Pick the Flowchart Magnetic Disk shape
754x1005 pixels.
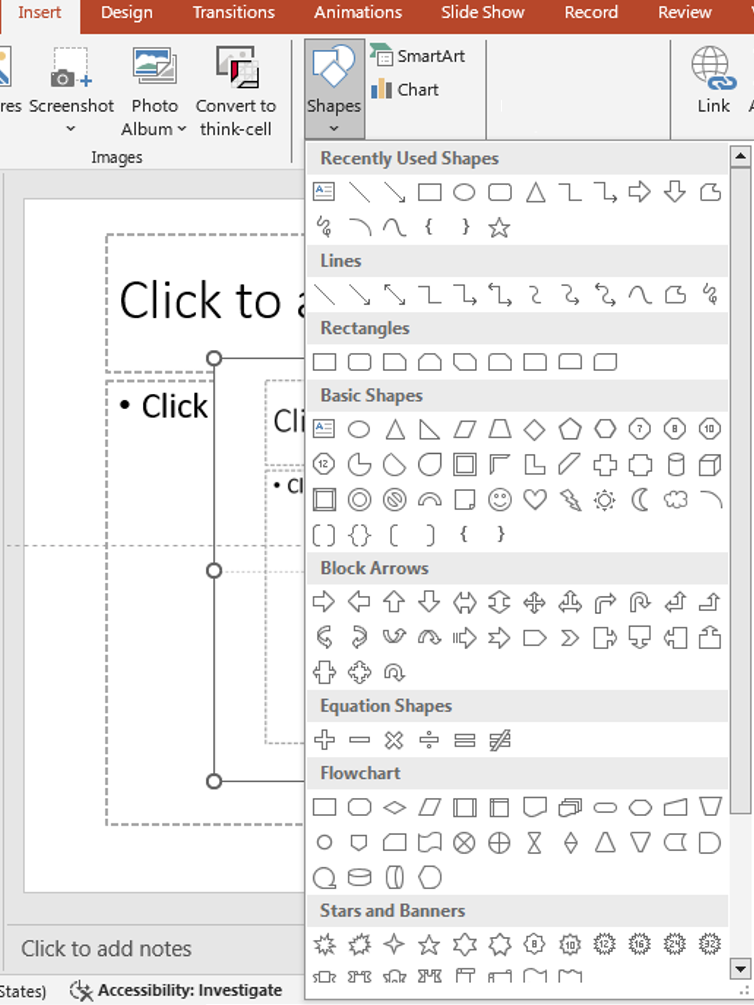[359, 877]
